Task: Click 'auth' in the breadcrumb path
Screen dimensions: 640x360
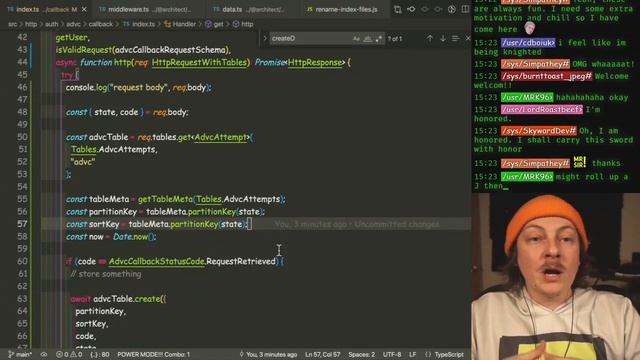Action: pos(51,24)
